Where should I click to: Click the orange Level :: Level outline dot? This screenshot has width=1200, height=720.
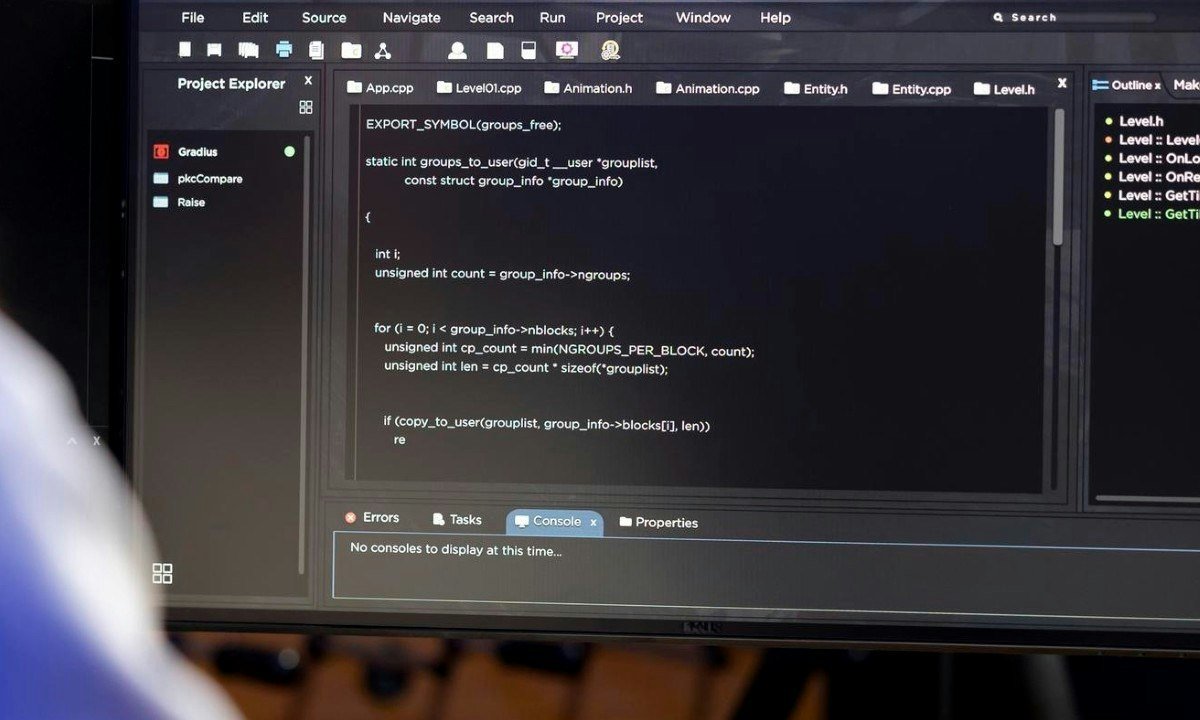pyautogui.click(x=1107, y=139)
